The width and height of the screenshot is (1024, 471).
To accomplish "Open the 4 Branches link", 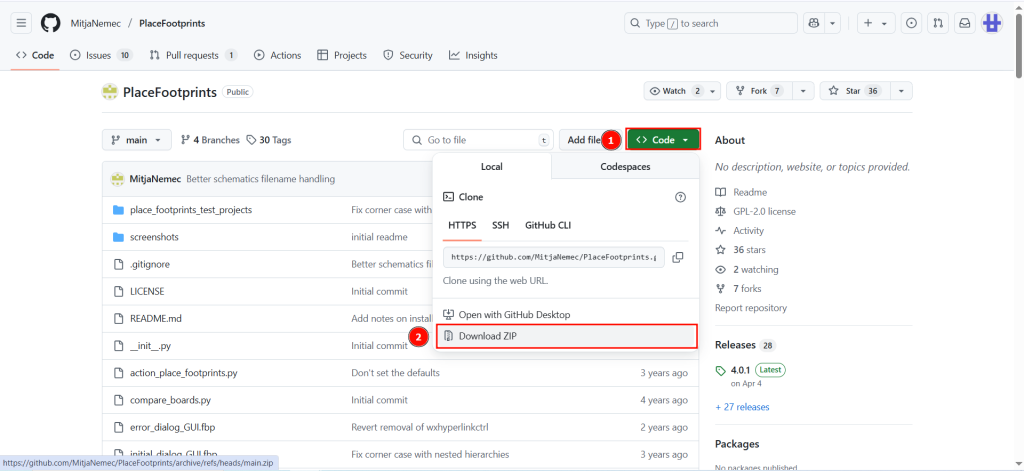I will point(210,140).
